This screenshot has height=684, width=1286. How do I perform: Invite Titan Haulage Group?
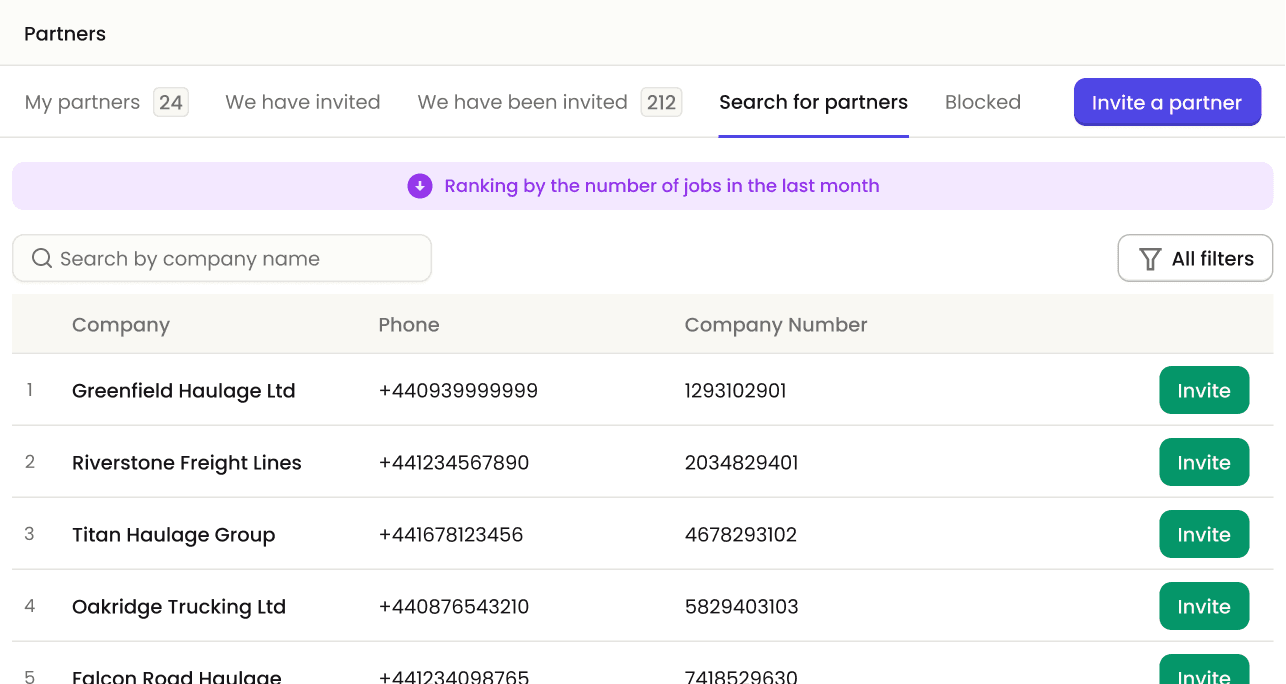[1204, 534]
